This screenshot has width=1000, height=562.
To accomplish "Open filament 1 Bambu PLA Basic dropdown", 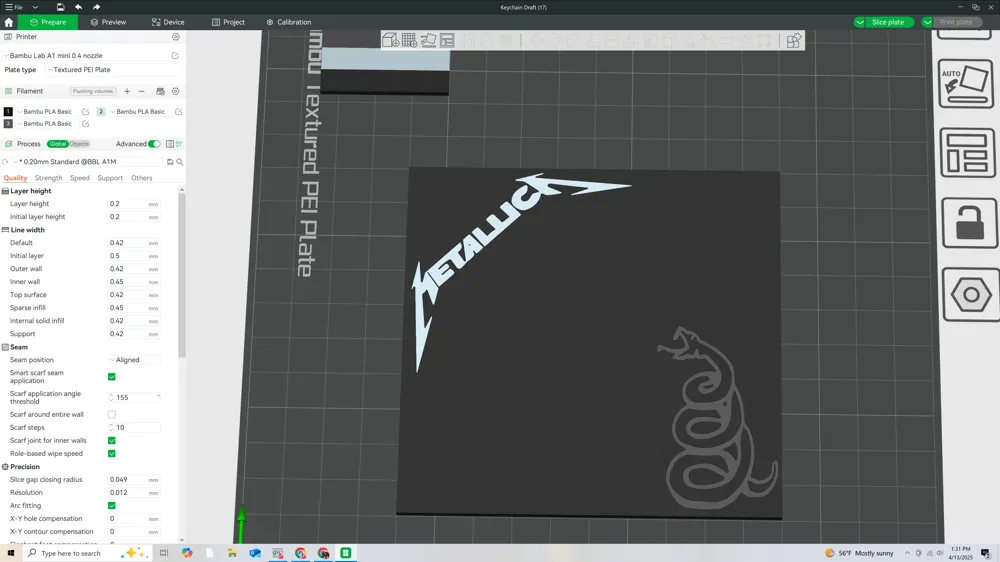I will [x=47, y=112].
